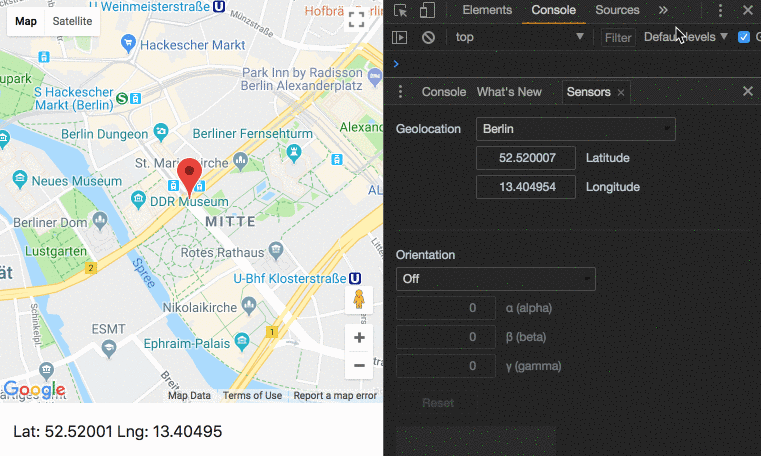Close the DevTools panel
Screen dimensions: 761x456
pos(748,10)
